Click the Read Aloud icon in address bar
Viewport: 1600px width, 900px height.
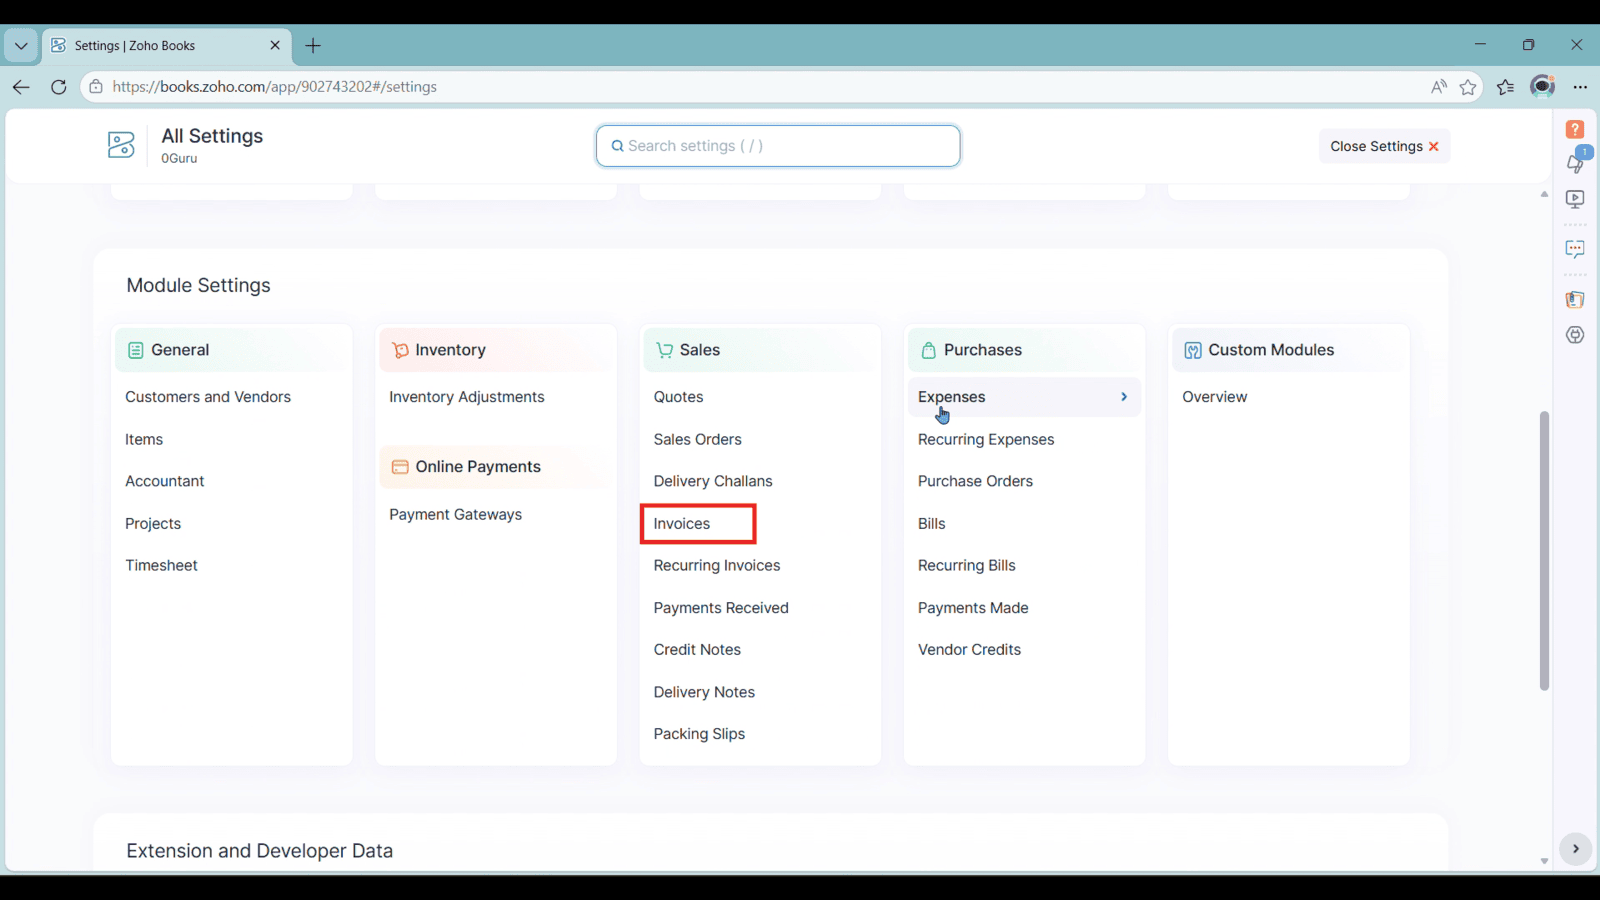pos(1438,87)
